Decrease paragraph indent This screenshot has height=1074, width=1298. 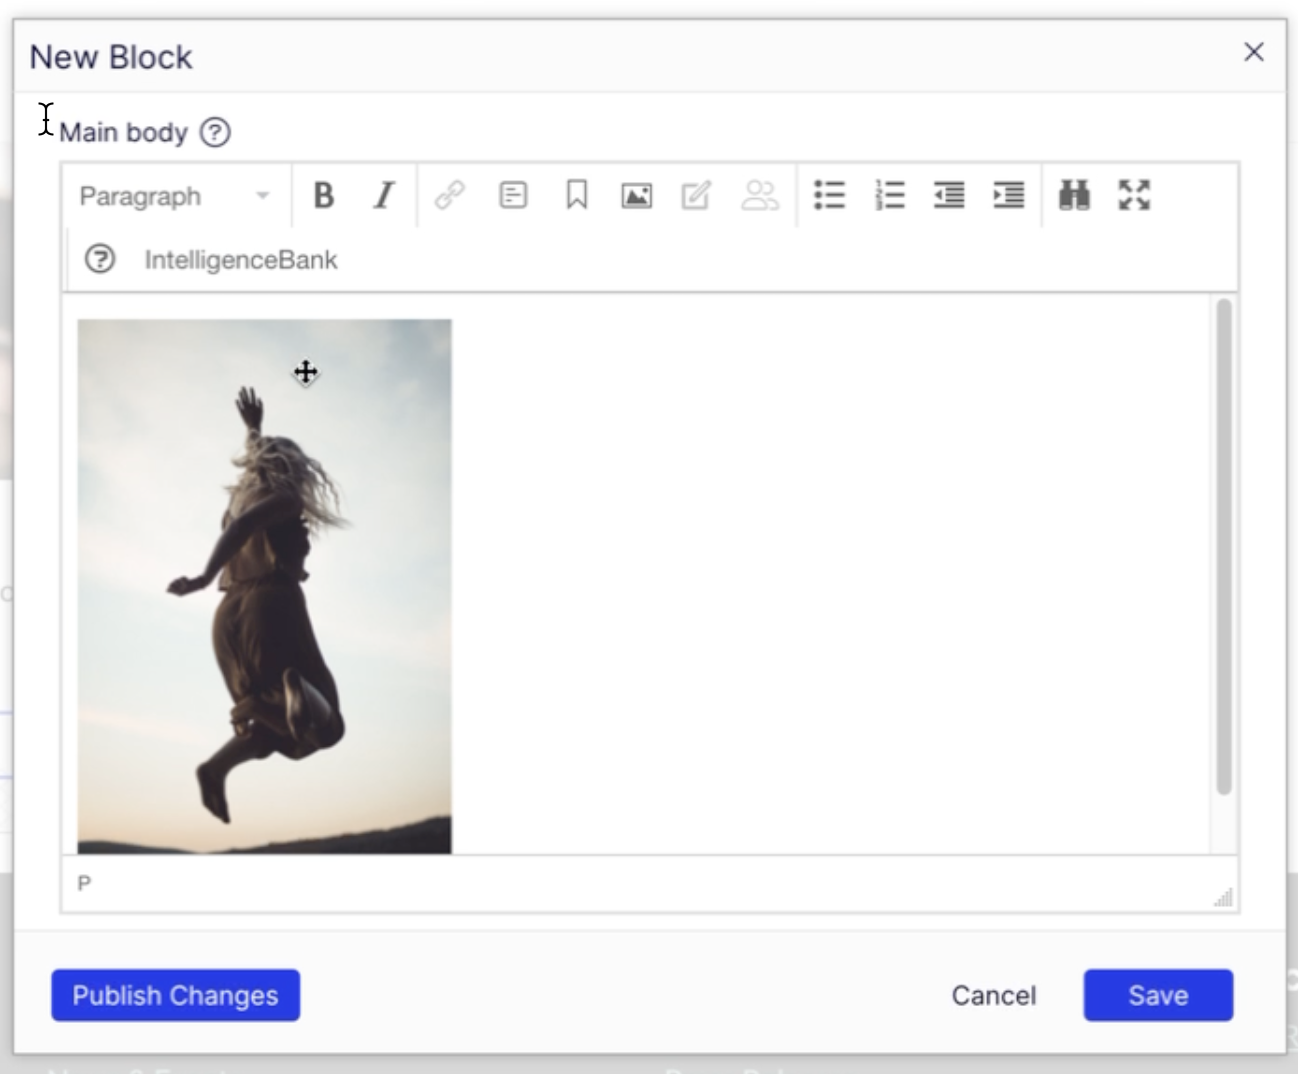coord(949,195)
